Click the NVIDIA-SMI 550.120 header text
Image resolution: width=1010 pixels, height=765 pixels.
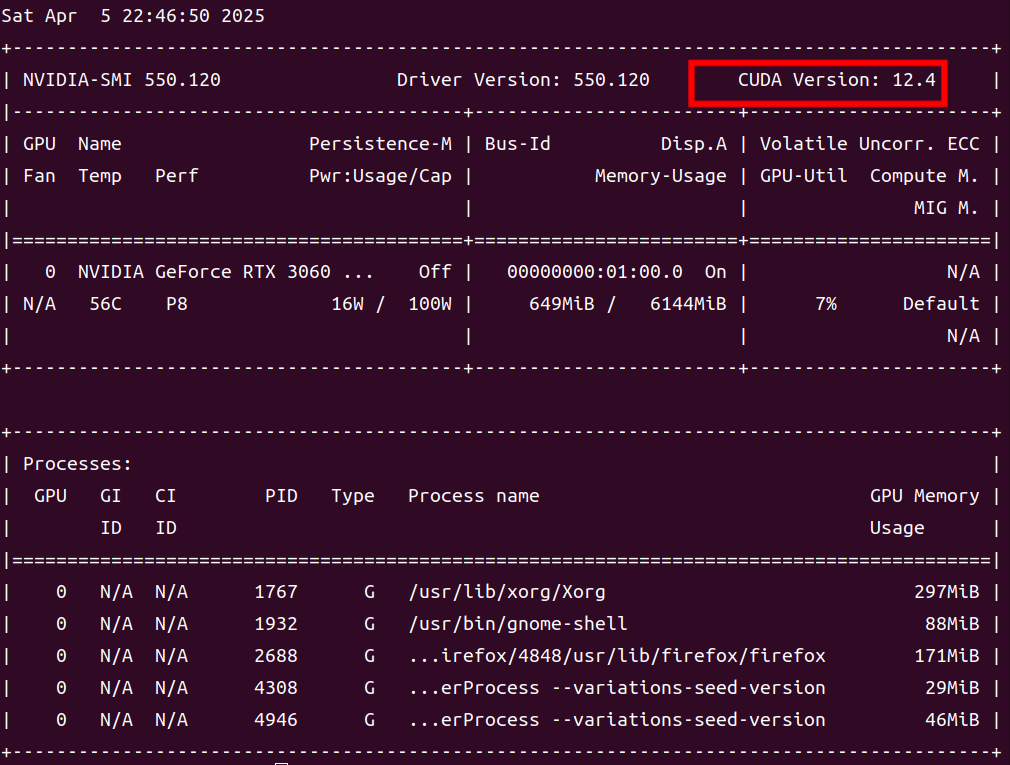point(122,80)
